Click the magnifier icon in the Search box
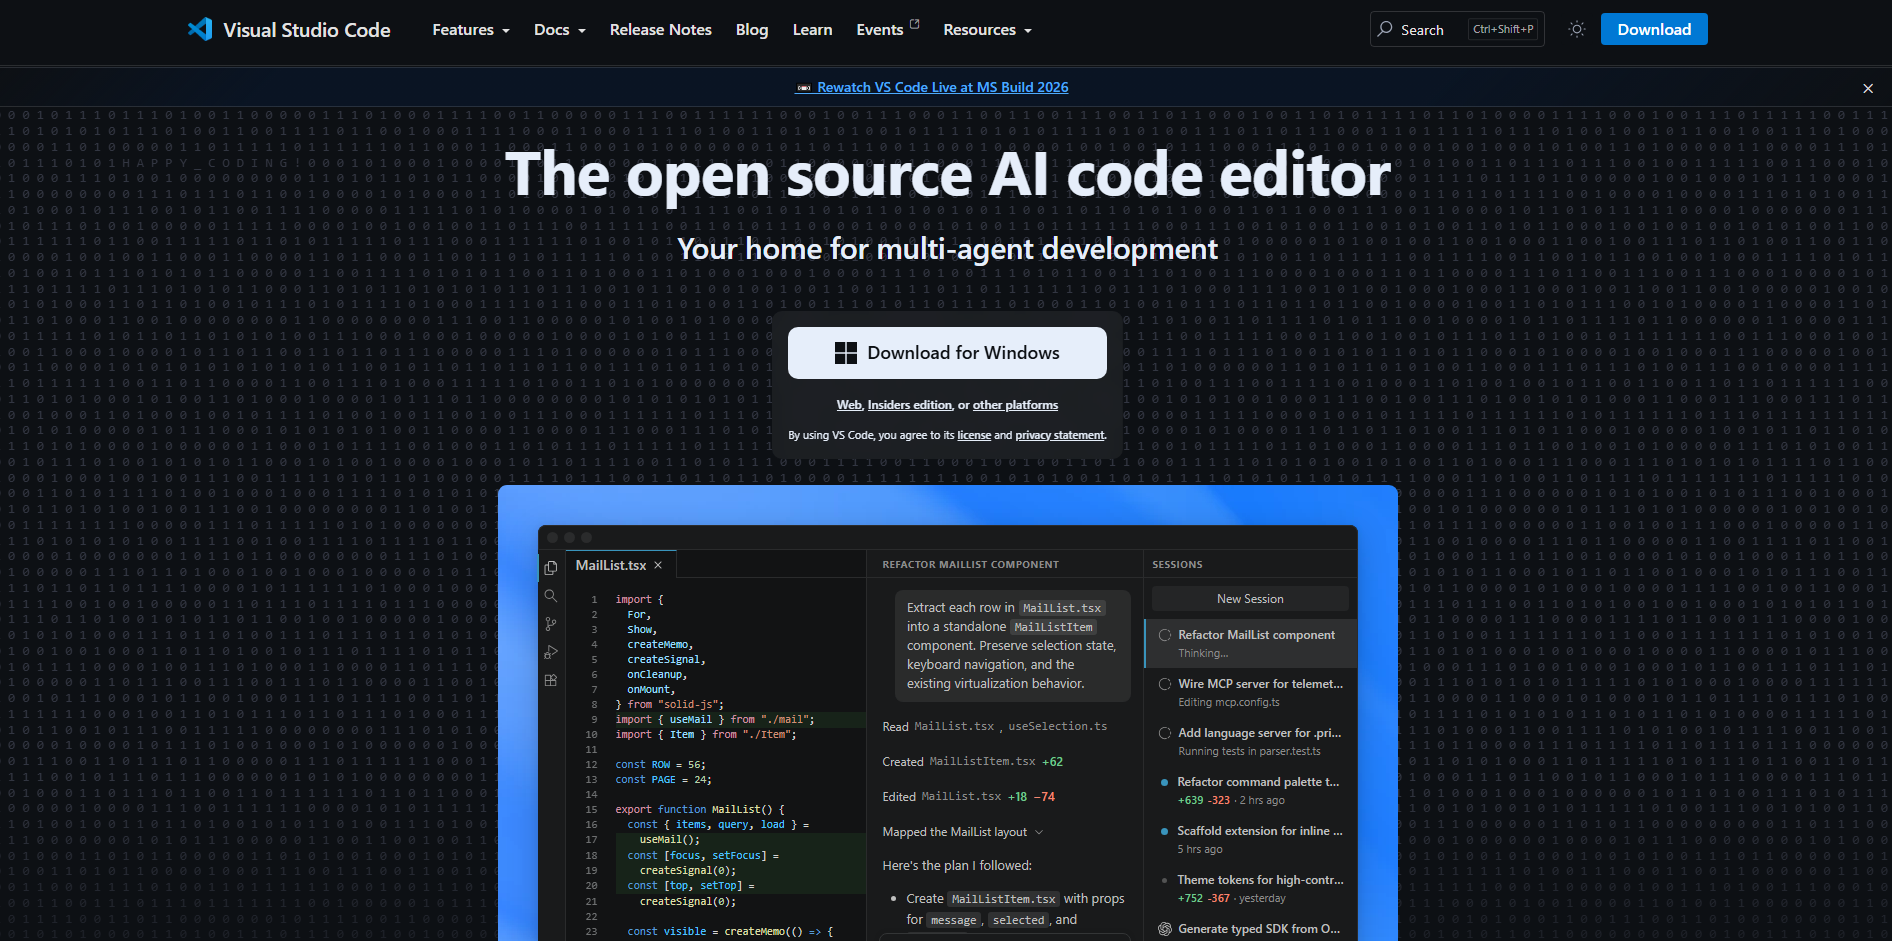The width and height of the screenshot is (1892, 941). (1385, 29)
